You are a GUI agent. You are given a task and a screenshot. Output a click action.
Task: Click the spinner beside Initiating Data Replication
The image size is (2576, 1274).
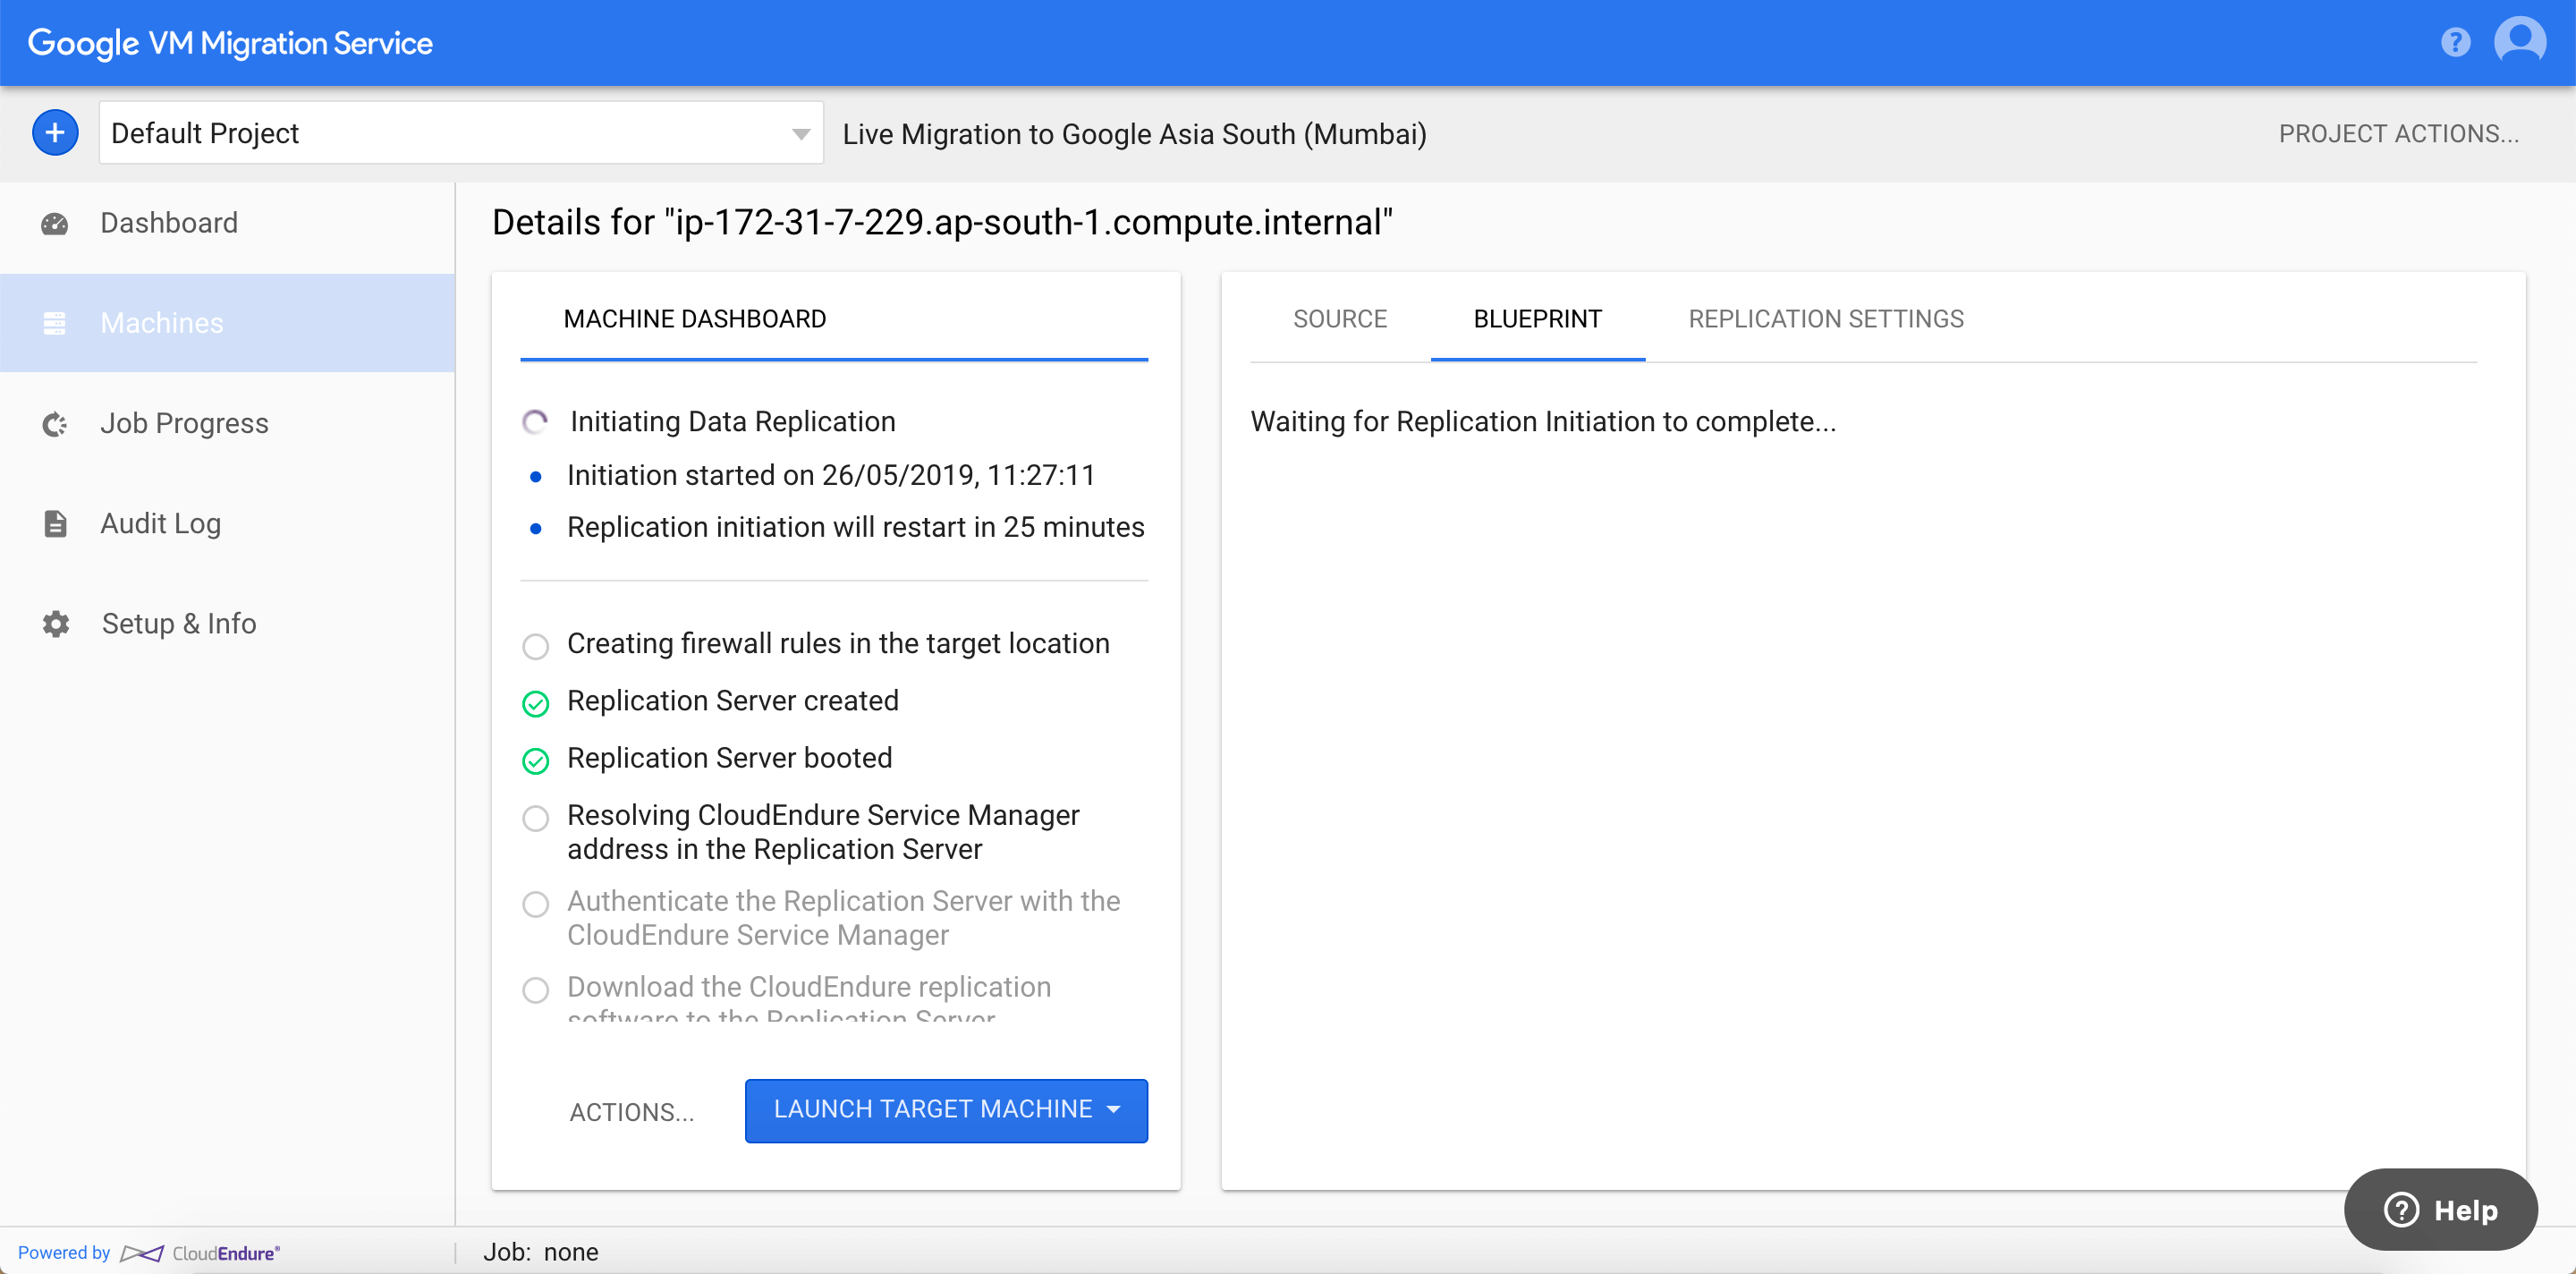click(x=535, y=422)
